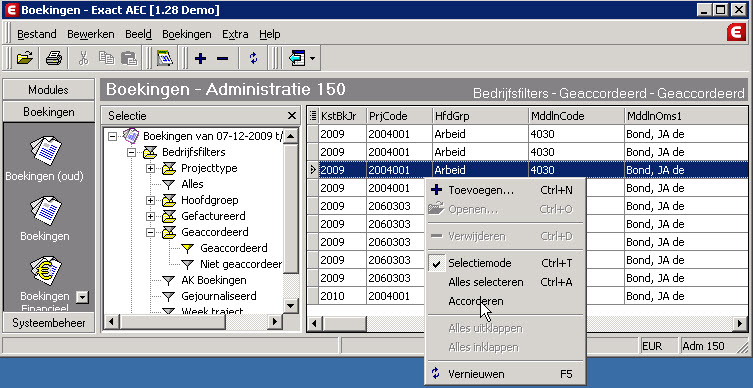
Task: Click the Boekingen sidebar tab button
Action: (49, 112)
